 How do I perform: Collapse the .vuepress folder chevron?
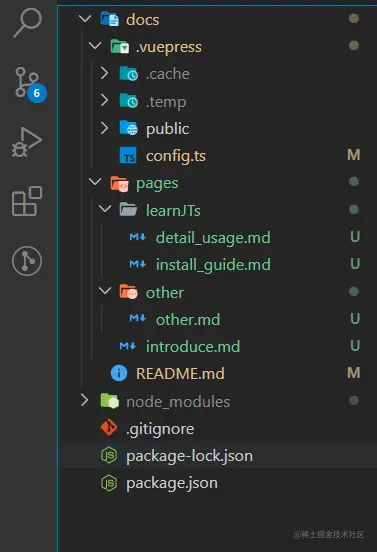[95, 45]
